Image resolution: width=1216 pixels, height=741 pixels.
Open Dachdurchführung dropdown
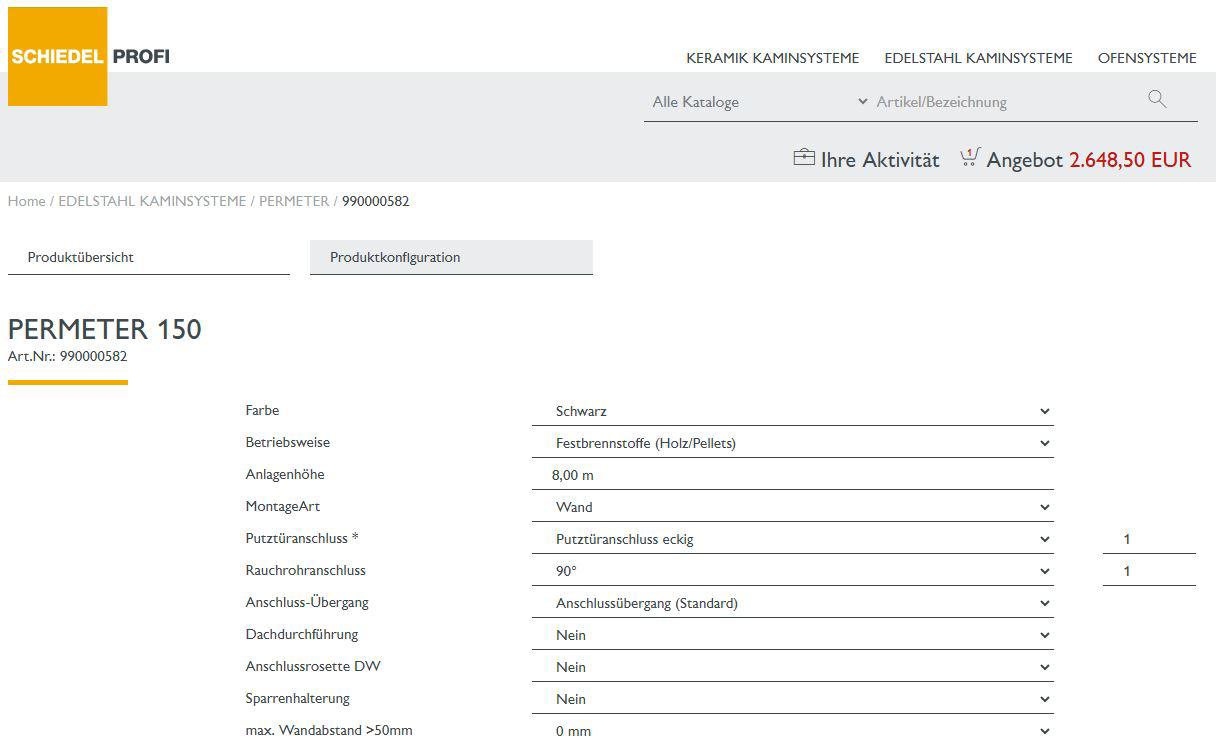(x=792, y=635)
